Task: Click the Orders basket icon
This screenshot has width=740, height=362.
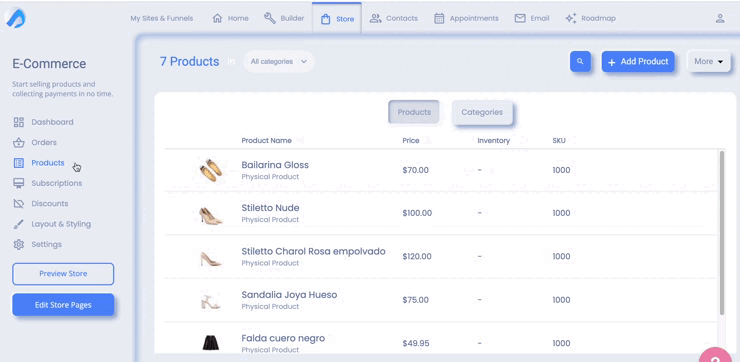Action: [x=18, y=143]
